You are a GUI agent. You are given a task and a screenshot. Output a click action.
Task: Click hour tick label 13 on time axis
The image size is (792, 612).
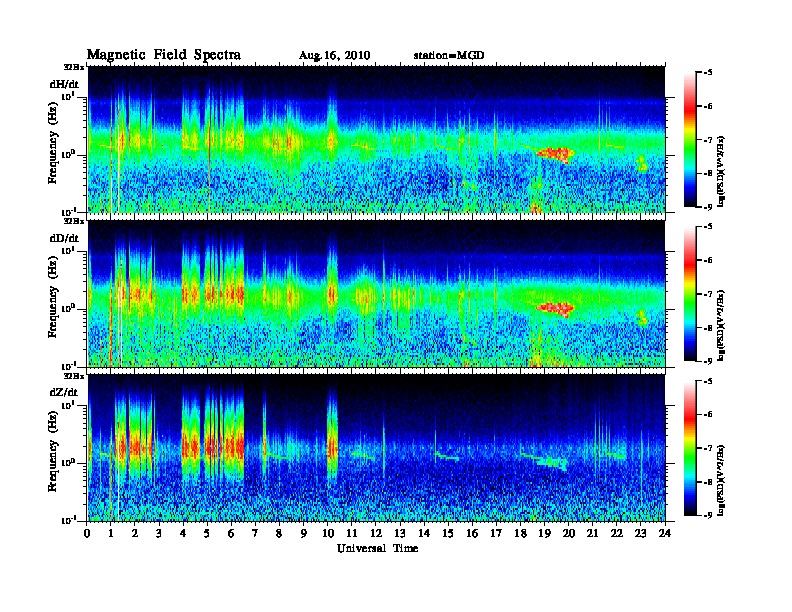coord(400,534)
